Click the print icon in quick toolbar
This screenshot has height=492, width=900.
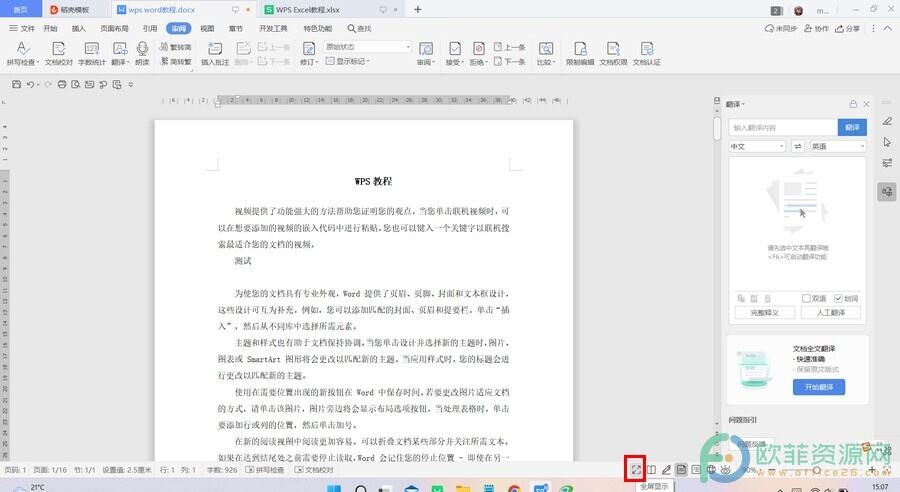(62, 84)
